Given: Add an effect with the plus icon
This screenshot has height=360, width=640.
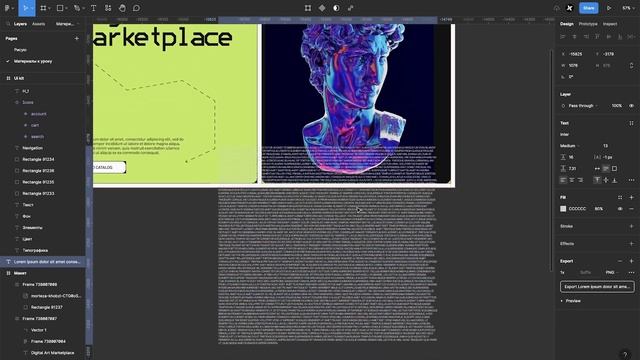Looking at the screenshot, I should click(x=631, y=244).
